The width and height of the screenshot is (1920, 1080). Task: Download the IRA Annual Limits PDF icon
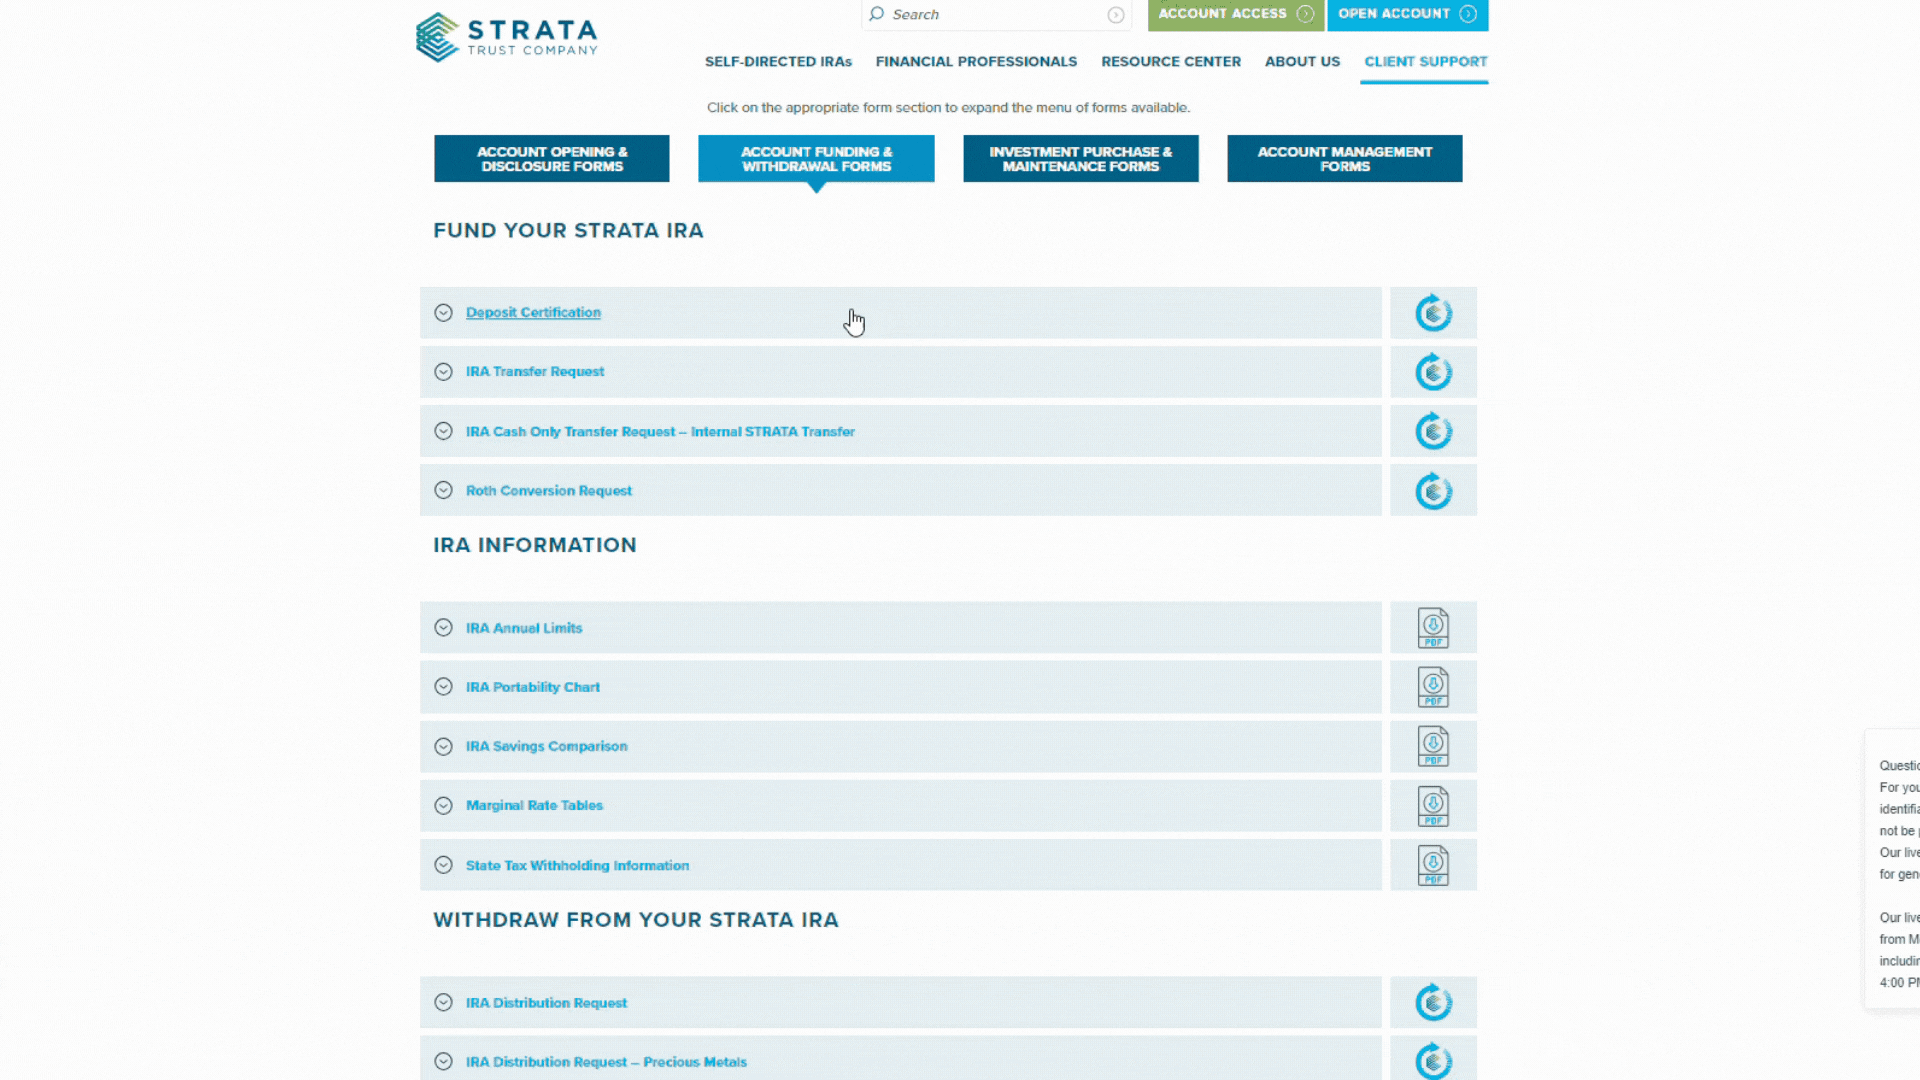[x=1433, y=628]
